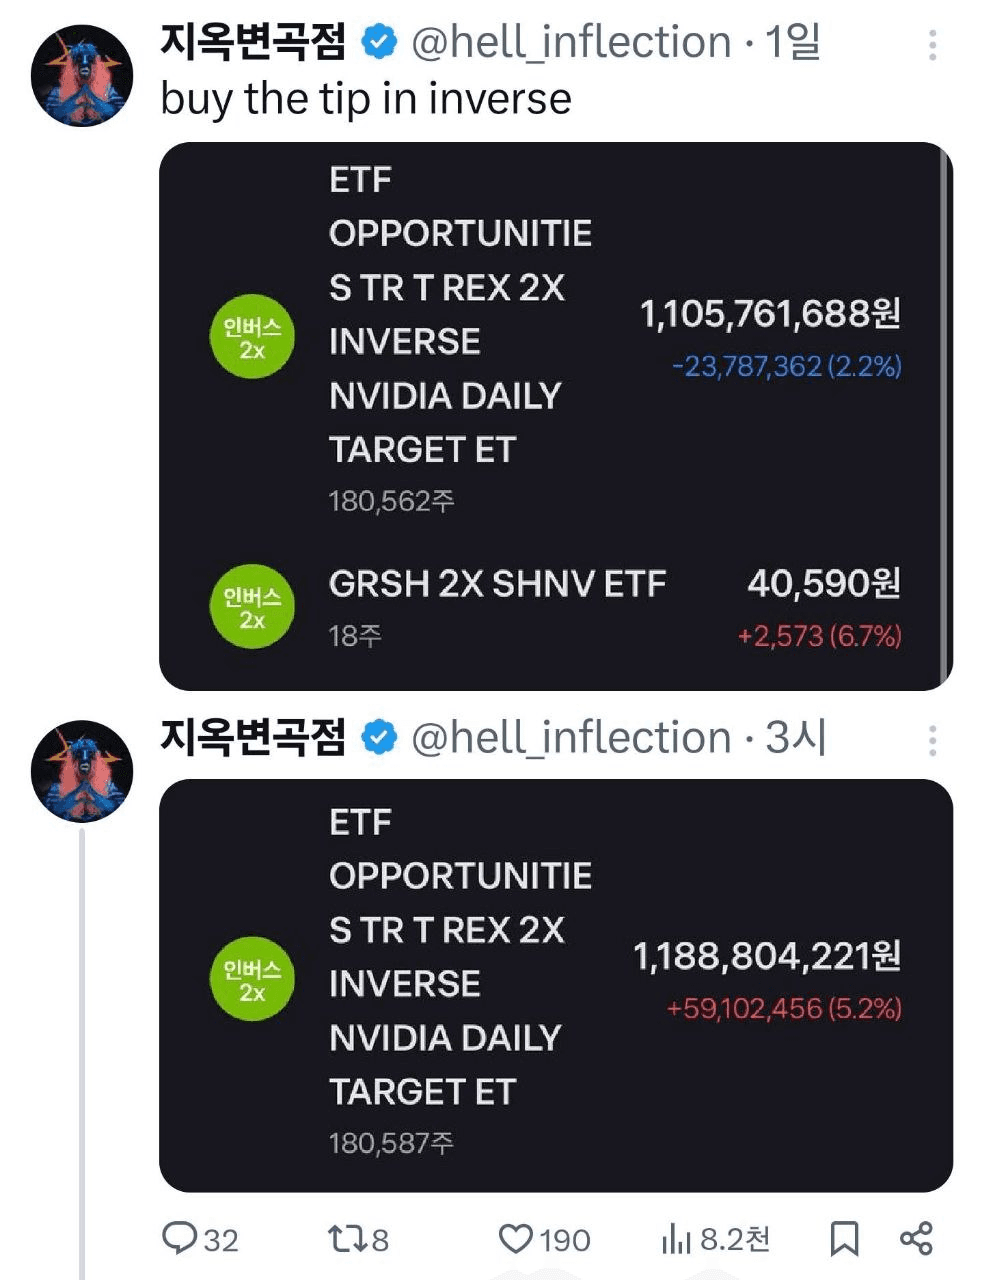
Task: Open the second tweet's image showing 1,188,804,221원
Action: click(x=556, y=985)
